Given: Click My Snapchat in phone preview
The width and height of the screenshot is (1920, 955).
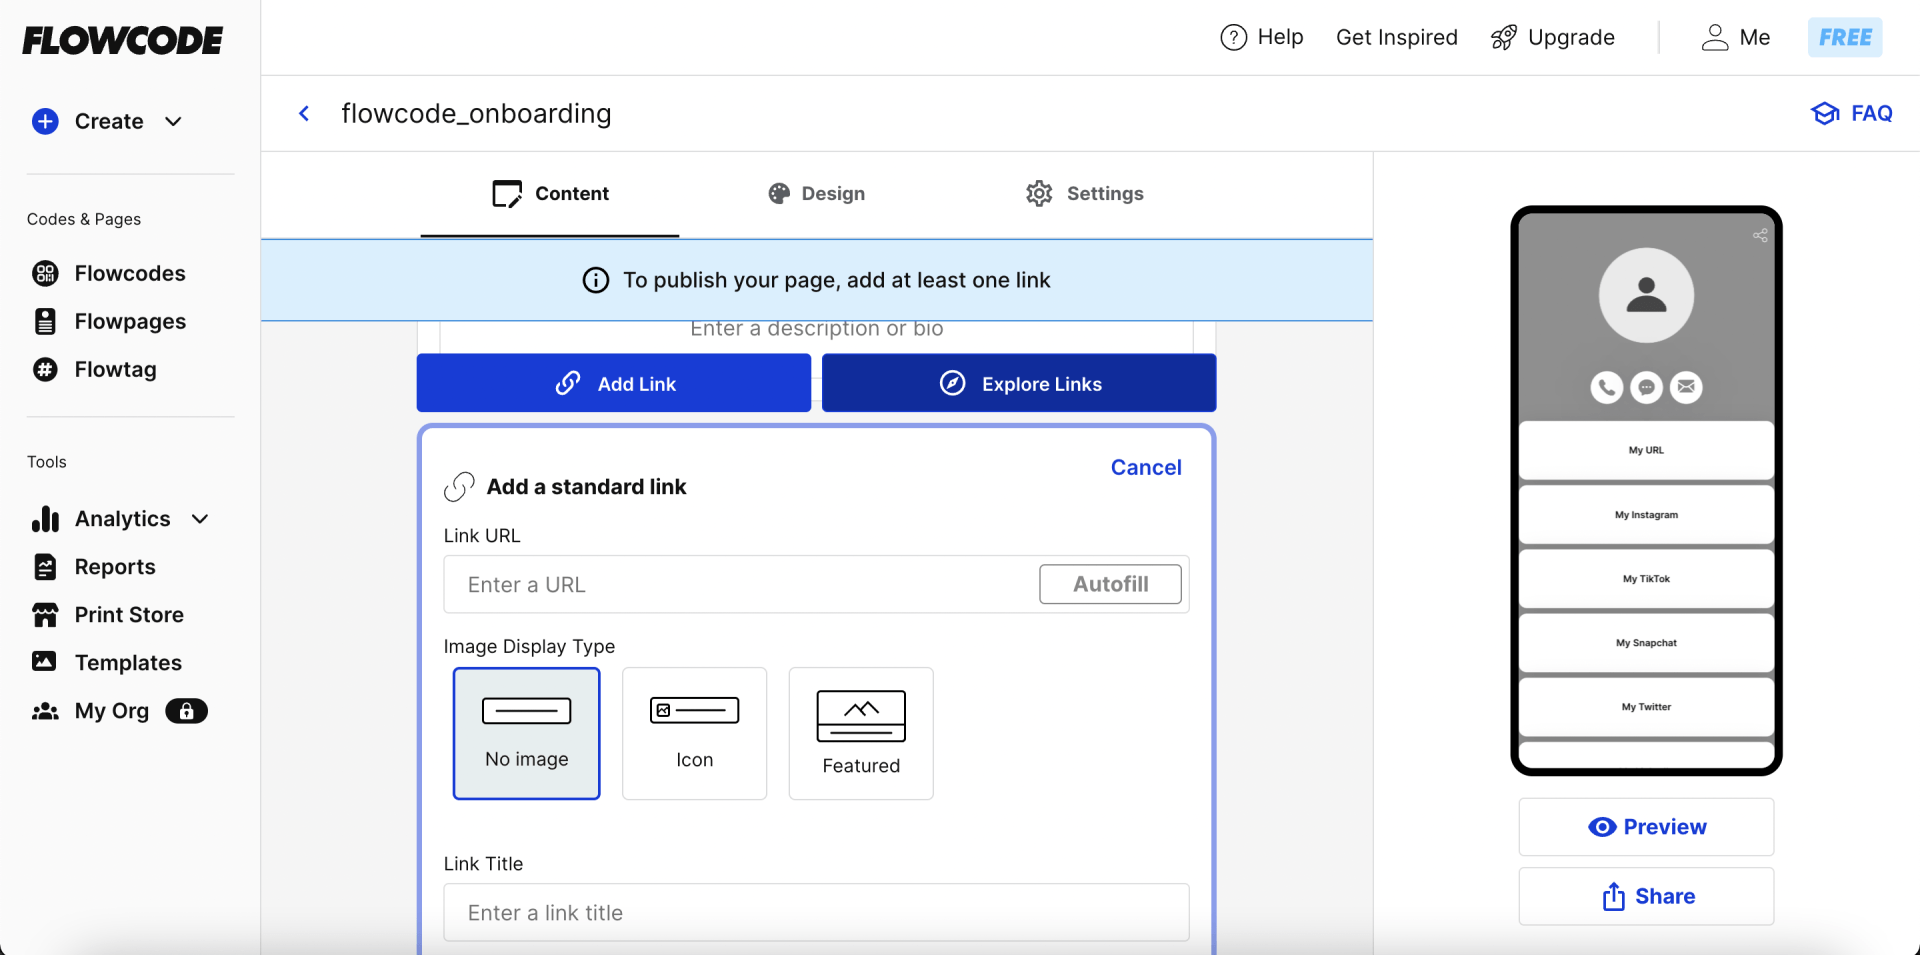Looking at the screenshot, I should tap(1646, 643).
